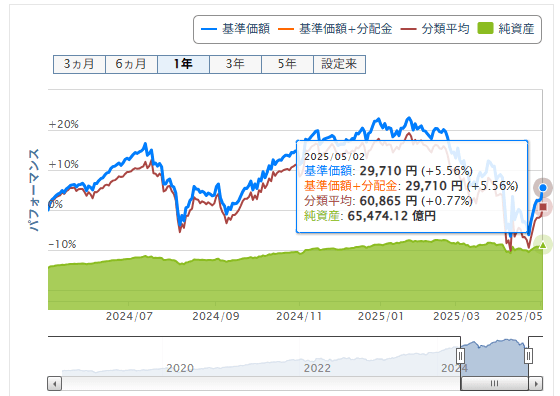Click the tooltip 純資産 value 65,474.12 億円
Screen dimensions: 560x396
coord(392,216)
